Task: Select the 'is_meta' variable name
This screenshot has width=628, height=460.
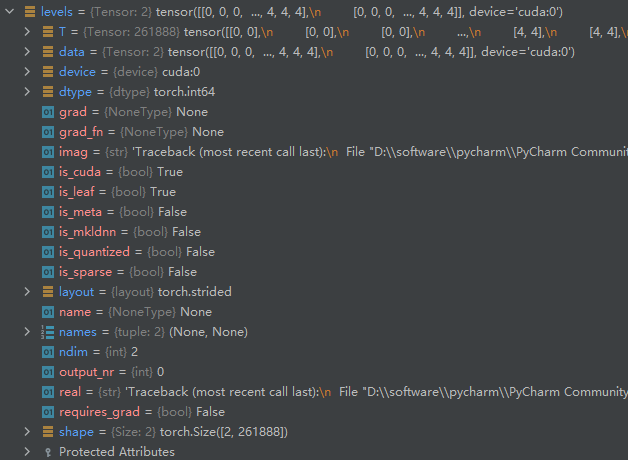Action: click(x=80, y=212)
